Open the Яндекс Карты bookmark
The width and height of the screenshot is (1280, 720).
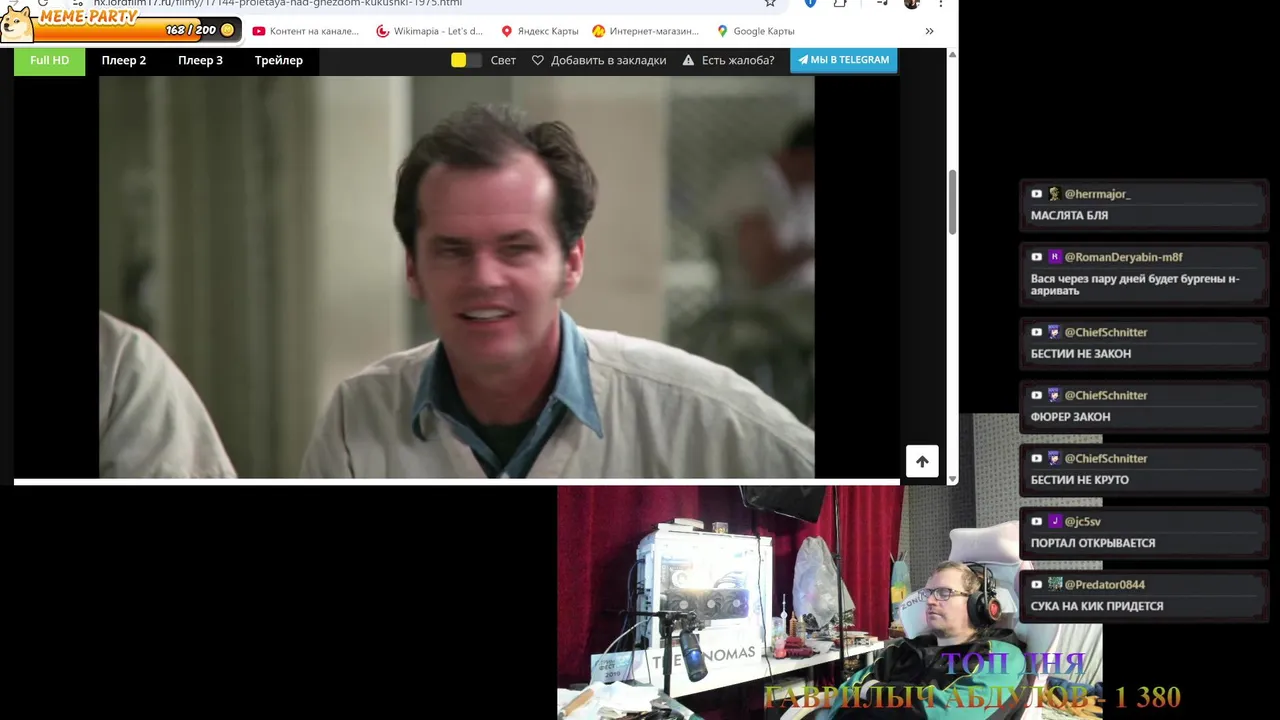[539, 31]
